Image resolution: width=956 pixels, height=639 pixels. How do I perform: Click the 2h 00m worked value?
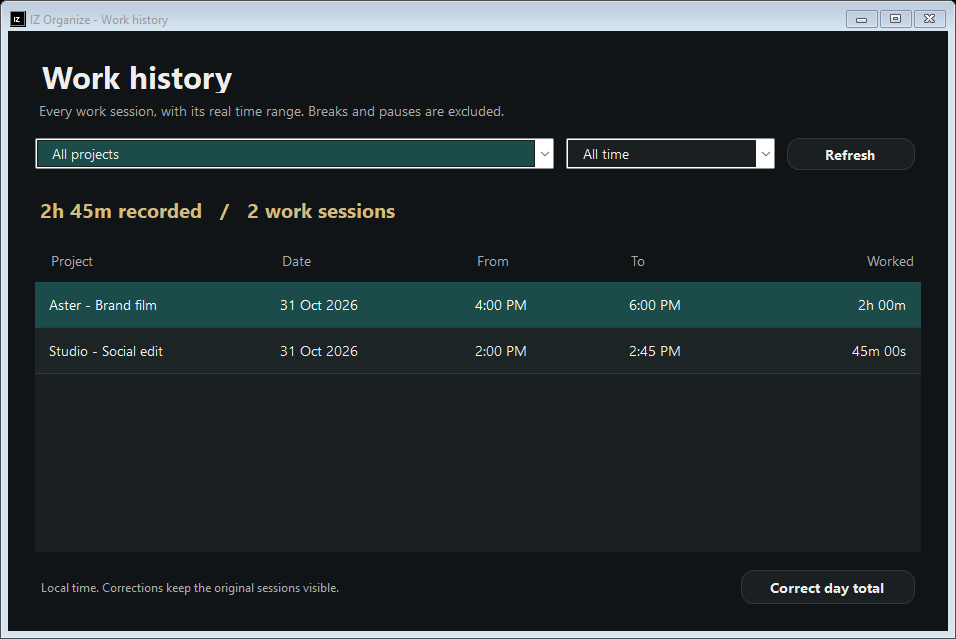pyautogui.click(x=882, y=305)
